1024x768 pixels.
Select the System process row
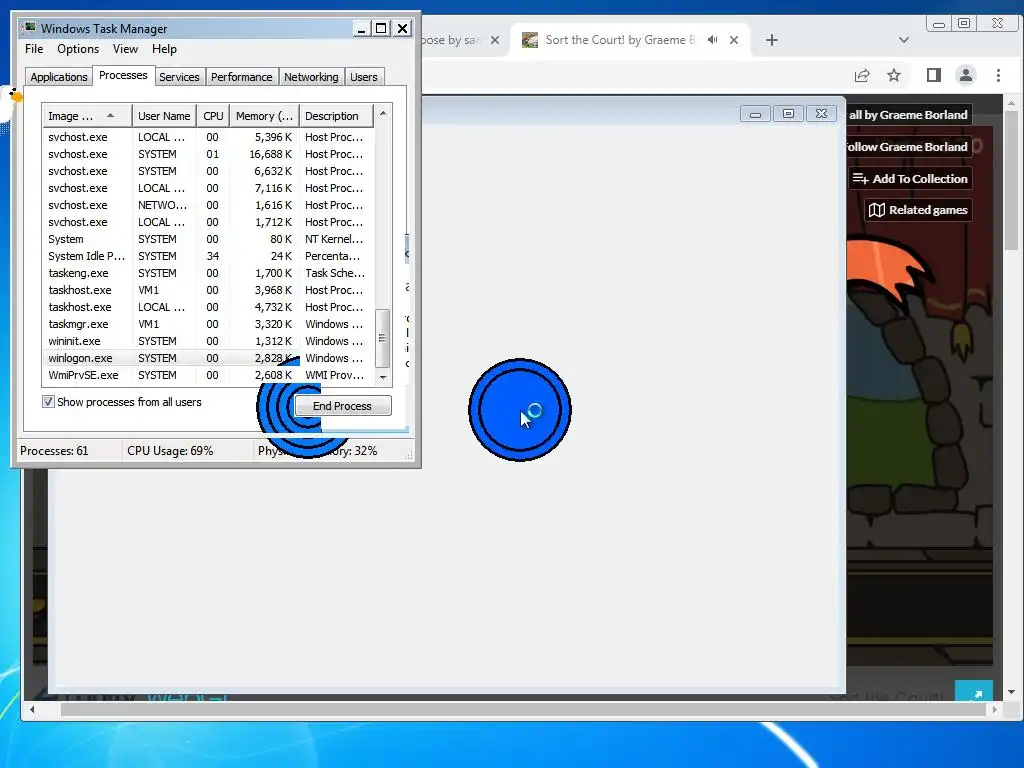pos(208,239)
